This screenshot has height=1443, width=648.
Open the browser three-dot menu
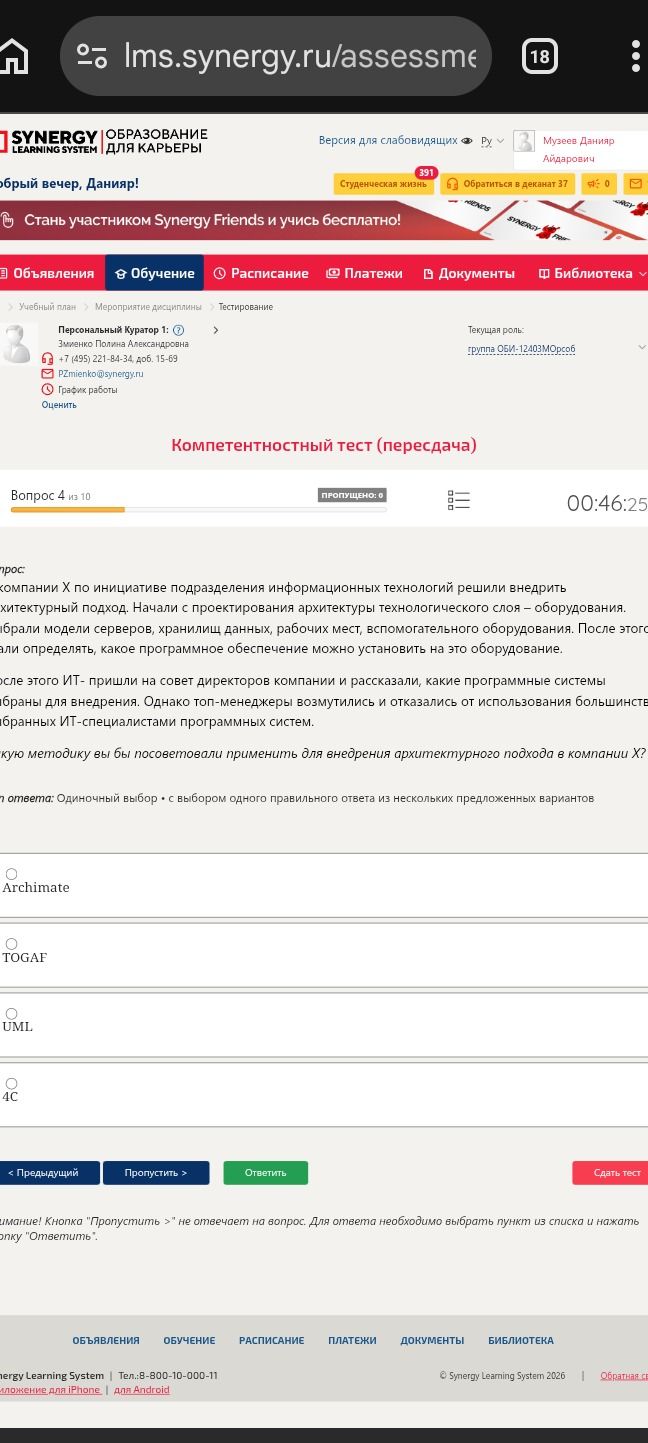636,57
